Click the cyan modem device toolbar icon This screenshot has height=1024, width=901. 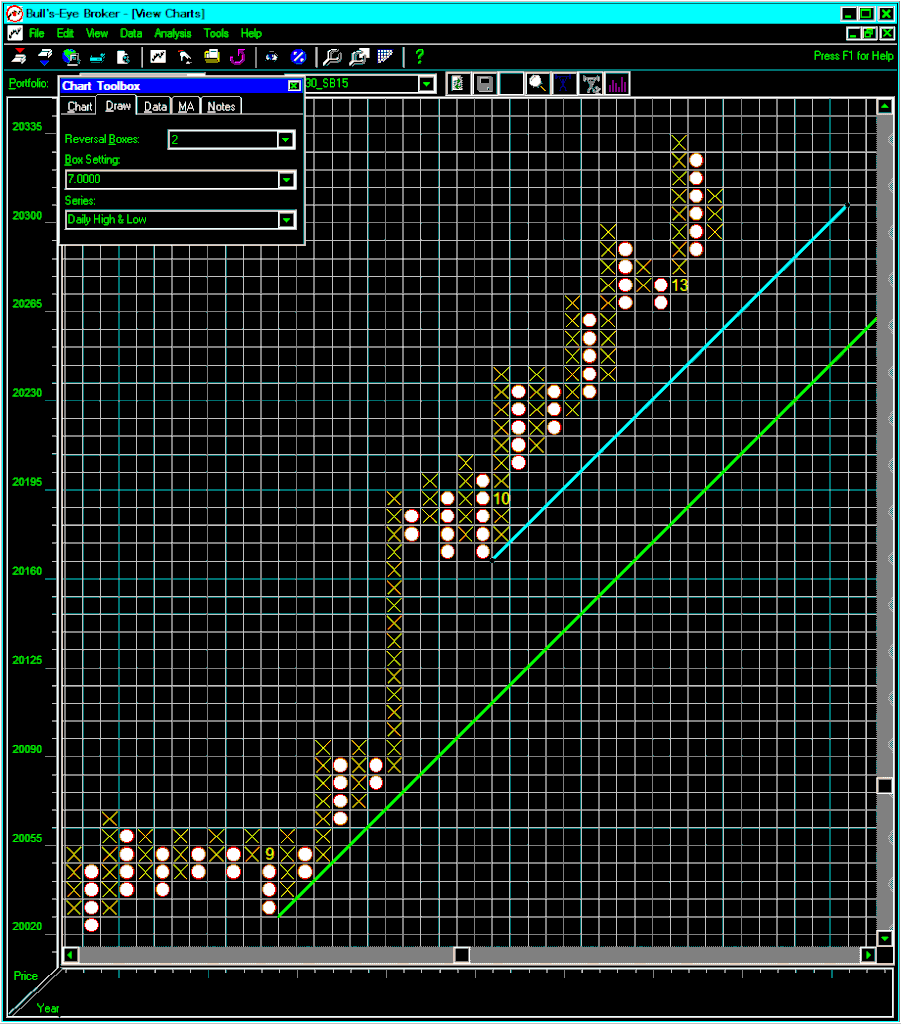[97, 57]
